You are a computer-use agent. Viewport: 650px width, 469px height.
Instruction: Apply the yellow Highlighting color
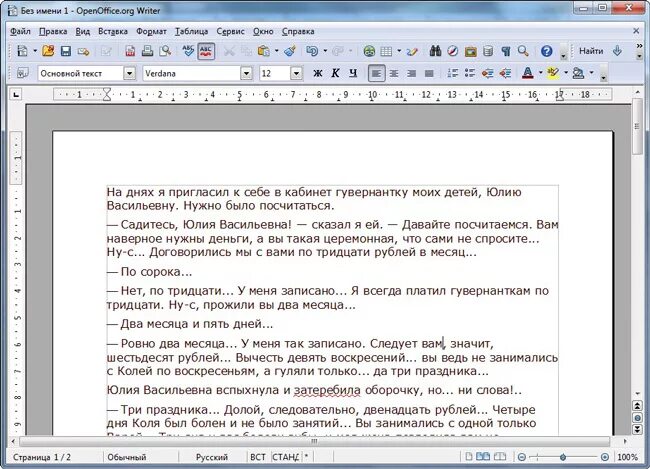click(553, 73)
